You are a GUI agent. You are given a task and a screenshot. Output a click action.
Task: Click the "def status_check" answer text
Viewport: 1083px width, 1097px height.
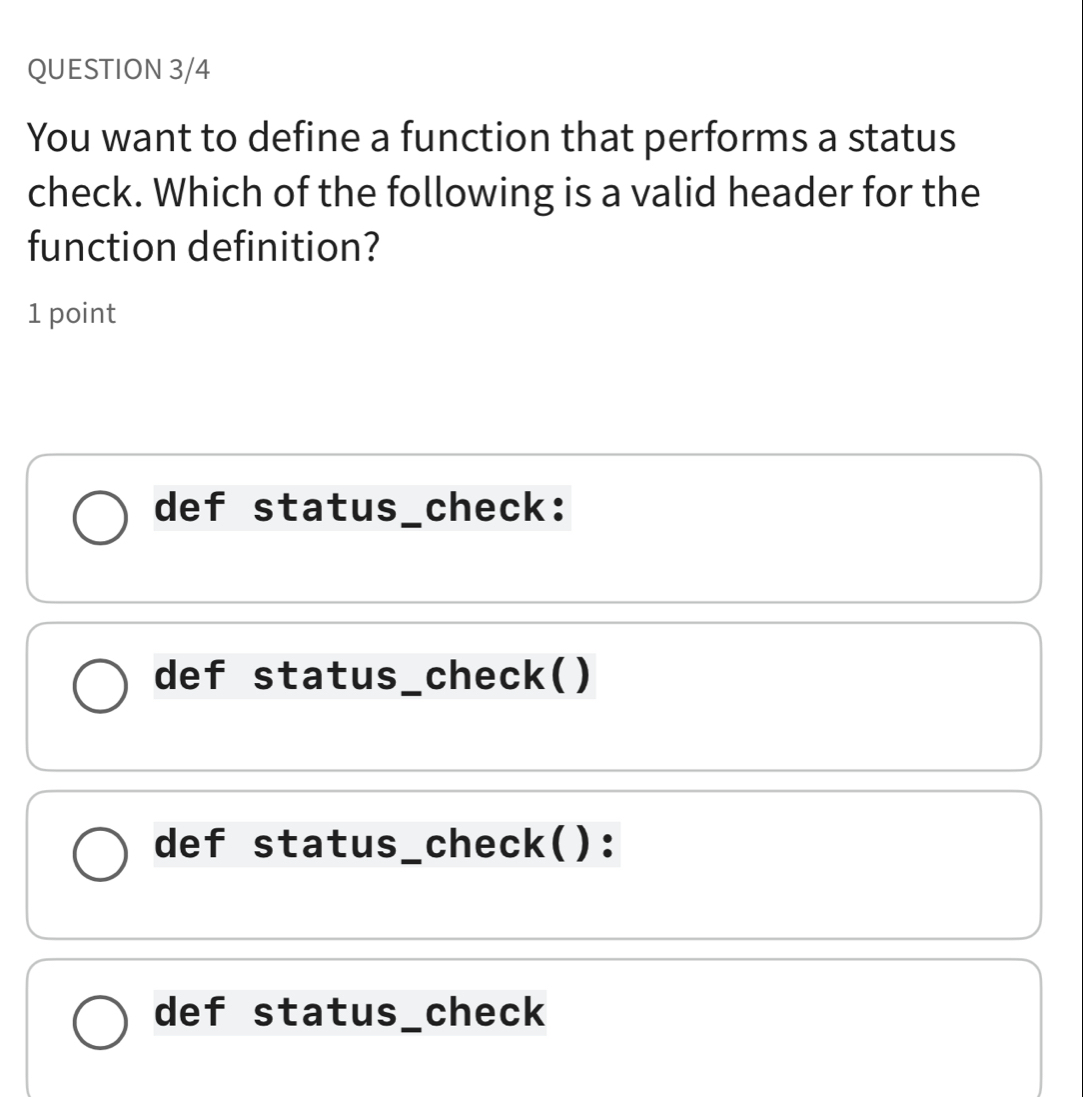[348, 1014]
